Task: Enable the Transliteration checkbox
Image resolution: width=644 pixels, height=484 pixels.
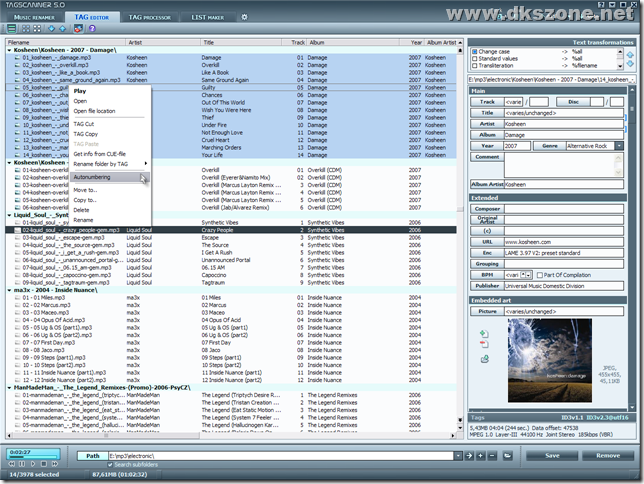Action: [474, 66]
